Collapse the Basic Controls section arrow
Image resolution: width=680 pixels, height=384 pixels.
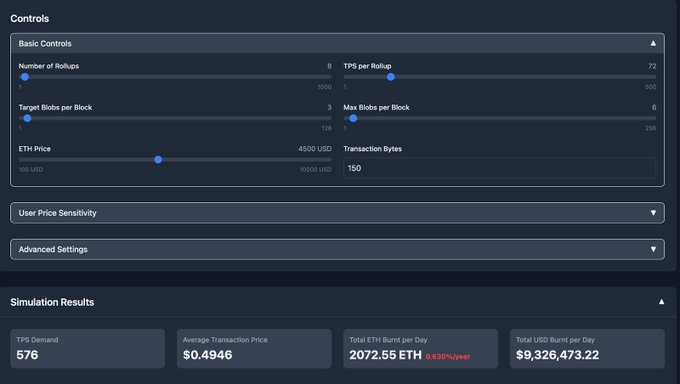(653, 43)
